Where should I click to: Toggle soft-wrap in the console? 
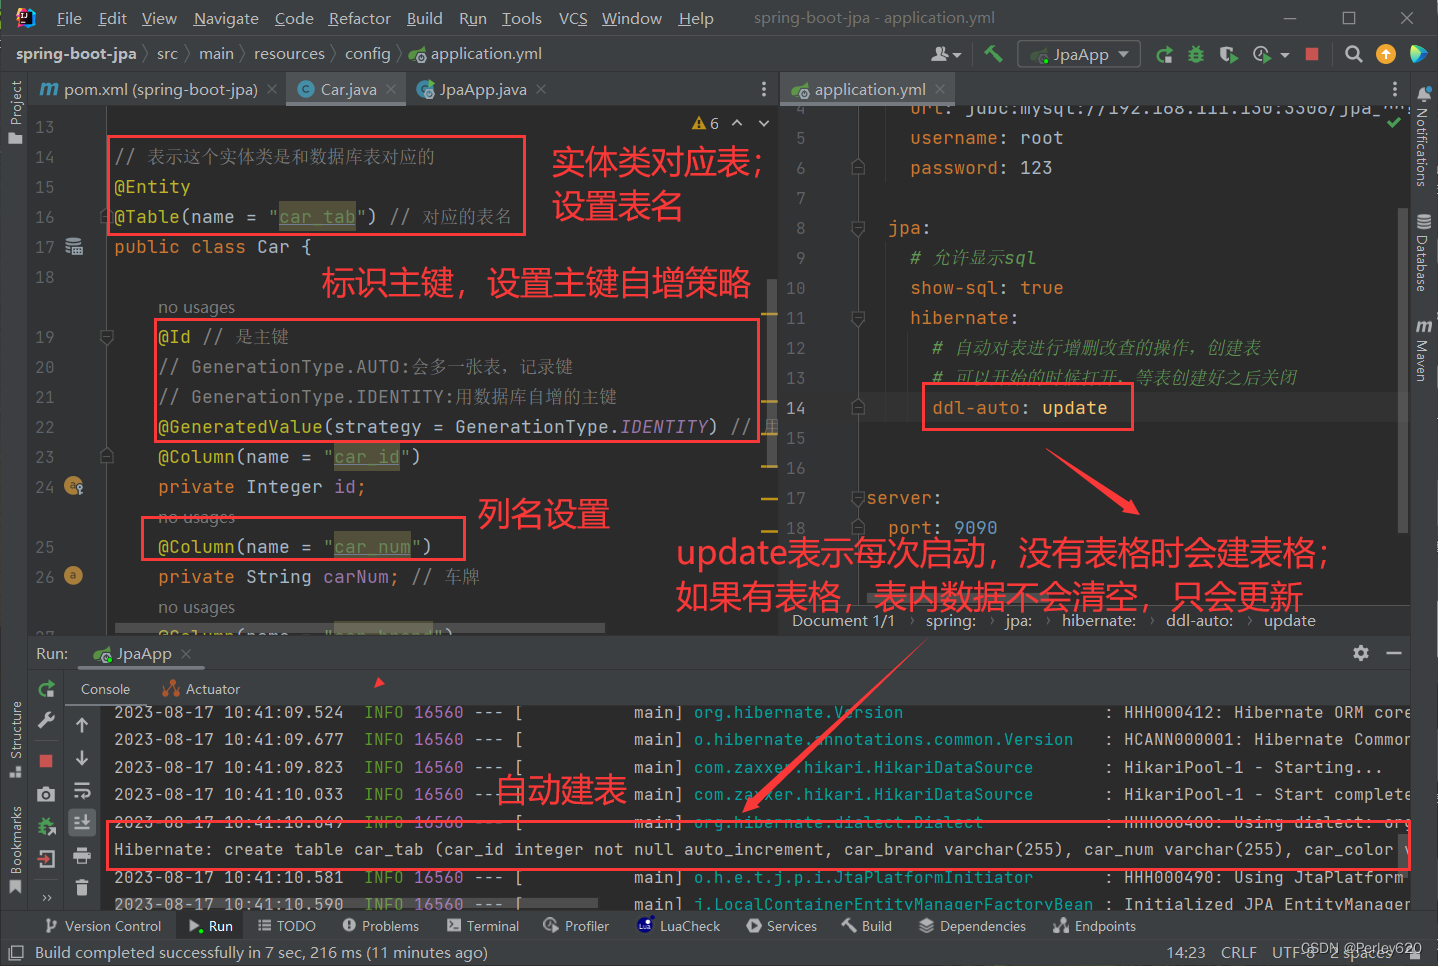82,790
